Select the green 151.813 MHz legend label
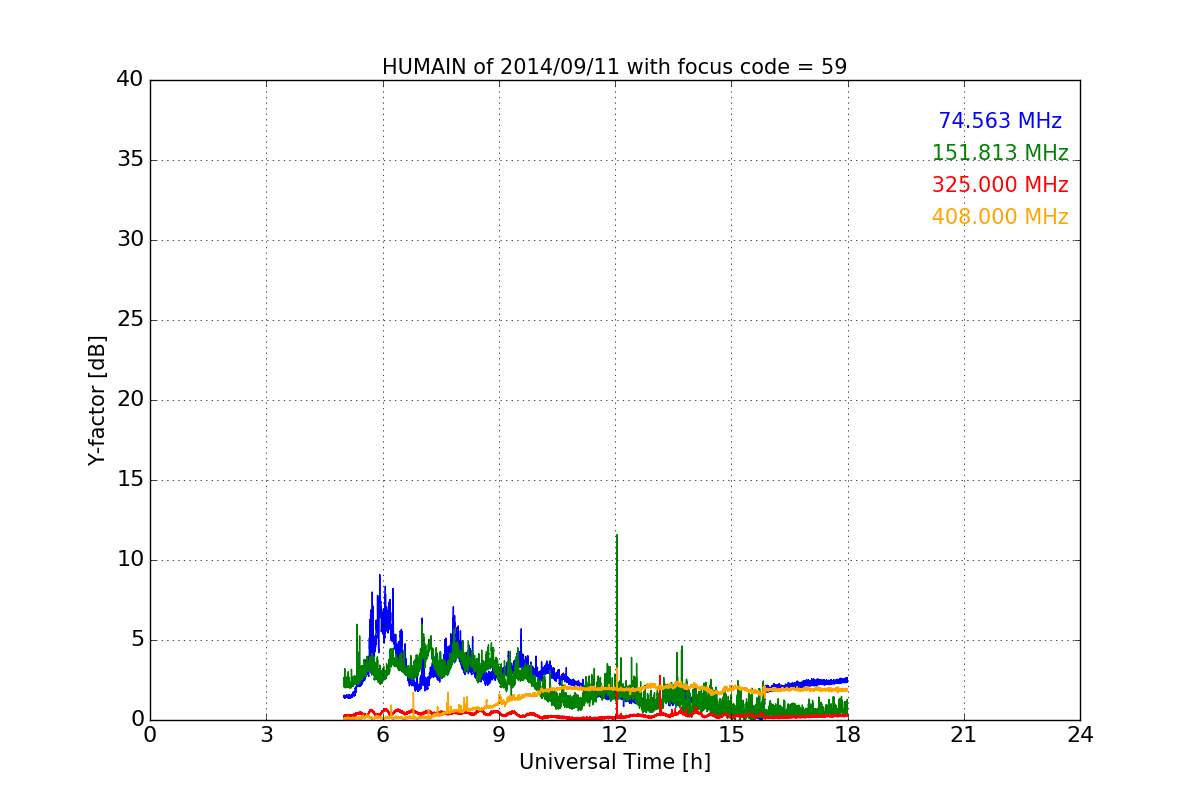1200x800 pixels. click(x=1000, y=153)
